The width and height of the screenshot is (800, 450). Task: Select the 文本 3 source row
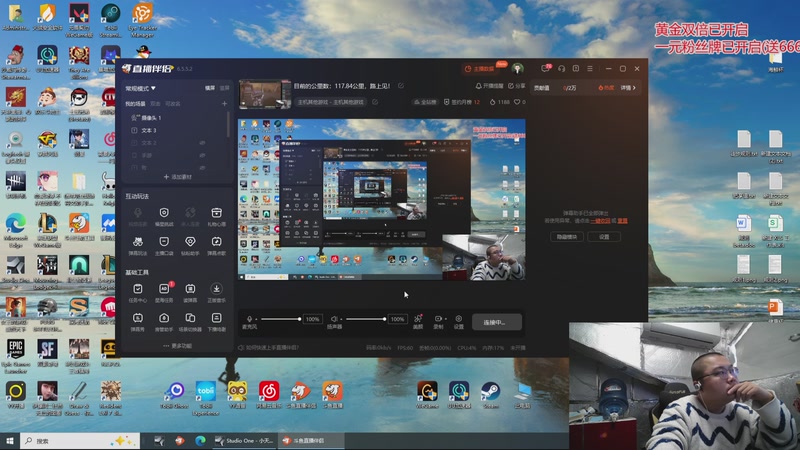pyautogui.click(x=176, y=130)
